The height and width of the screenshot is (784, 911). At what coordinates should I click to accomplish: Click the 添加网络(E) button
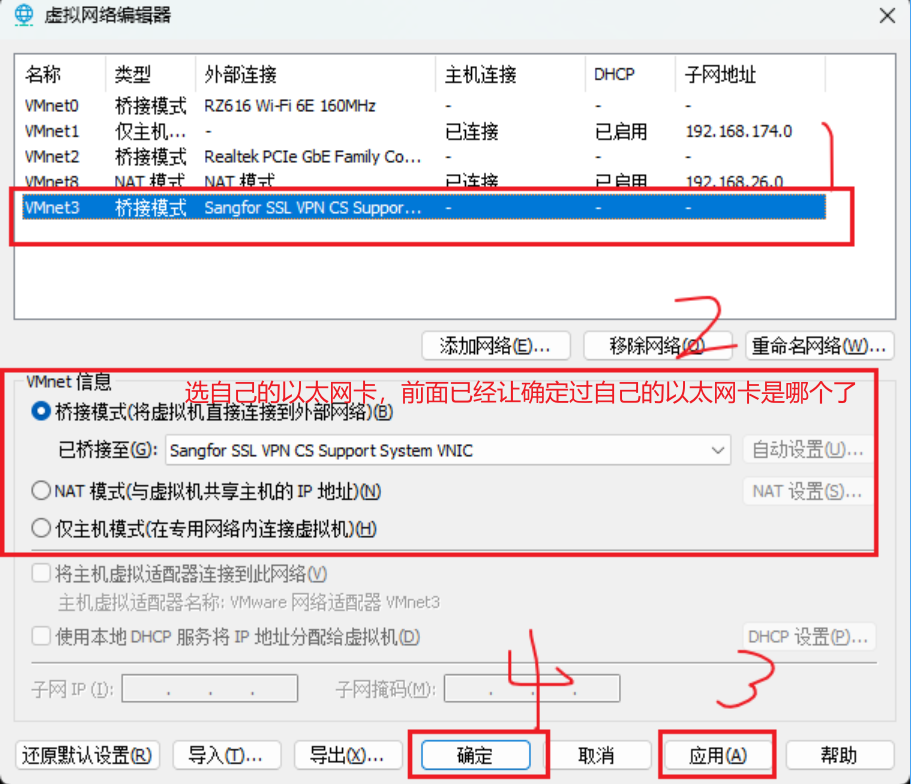pyautogui.click(x=494, y=344)
